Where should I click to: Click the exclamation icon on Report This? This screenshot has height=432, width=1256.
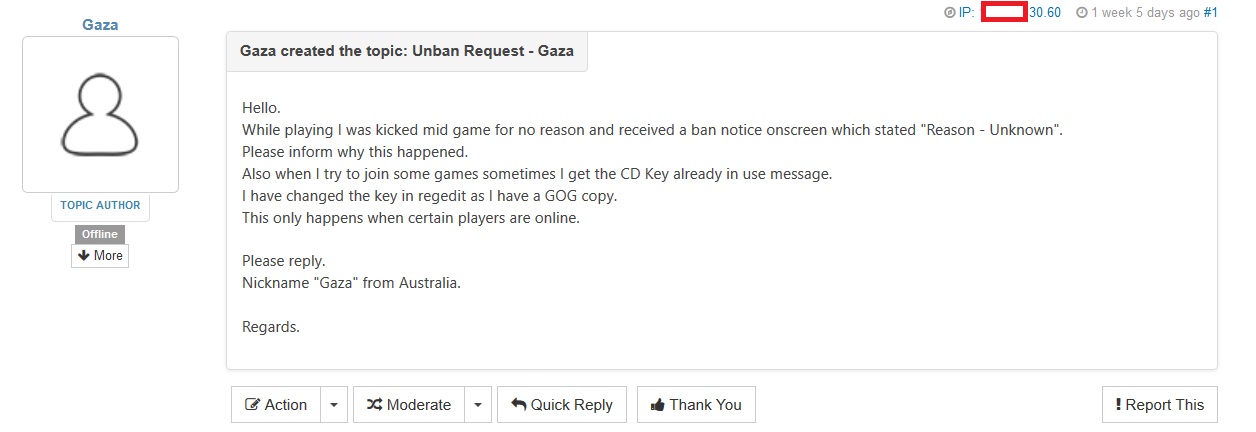(1118, 405)
